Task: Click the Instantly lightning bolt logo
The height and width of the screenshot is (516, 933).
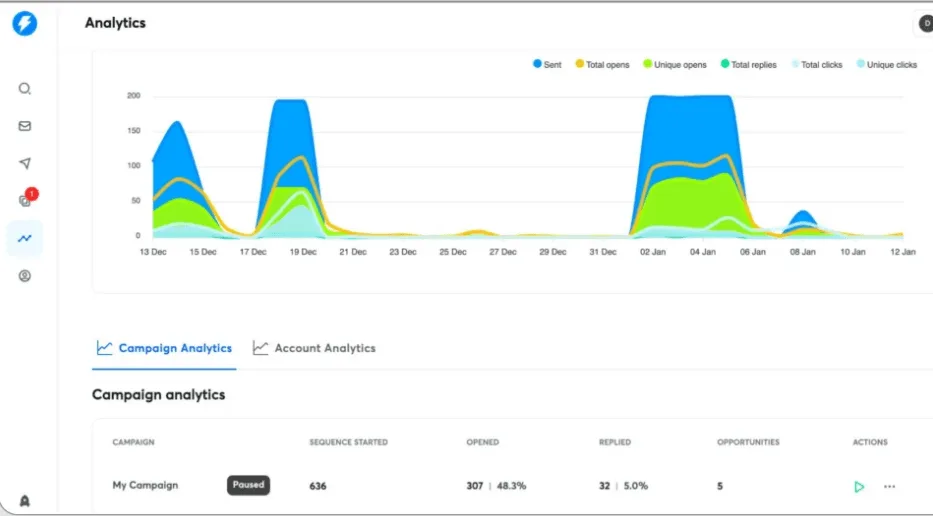Action: tap(25, 24)
